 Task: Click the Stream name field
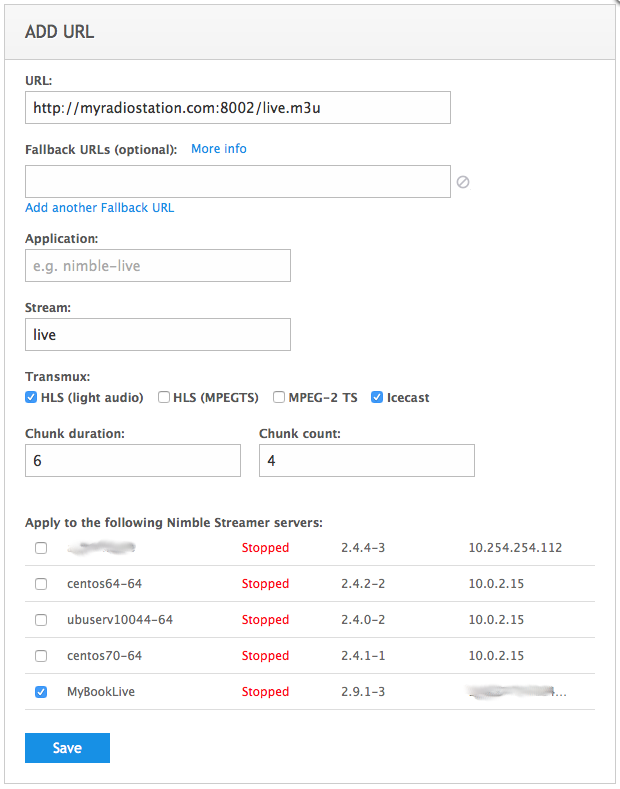point(158,335)
